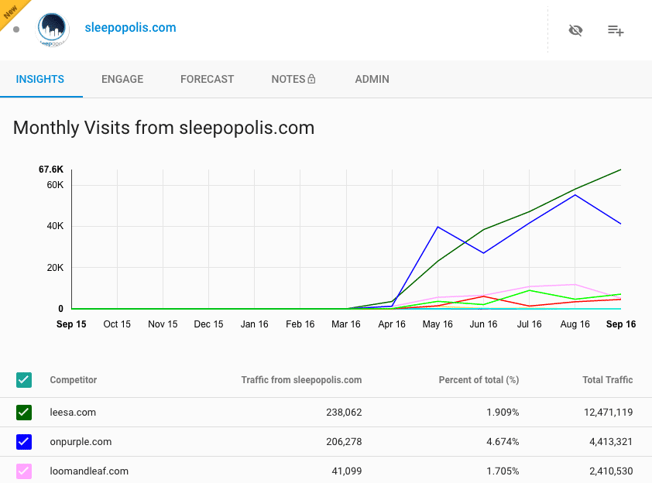Viewport: 652px width, 483px height.
Task: Click the 12,471,119 total traffic value
Action: coord(608,412)
